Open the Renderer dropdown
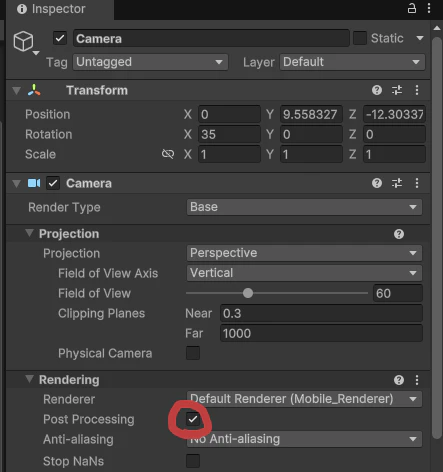443x472 pixels. (x=304, y=399)
